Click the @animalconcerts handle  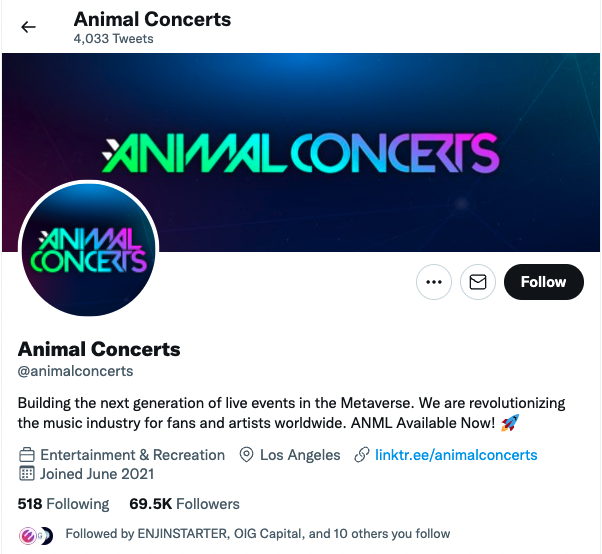coord(75,371)
